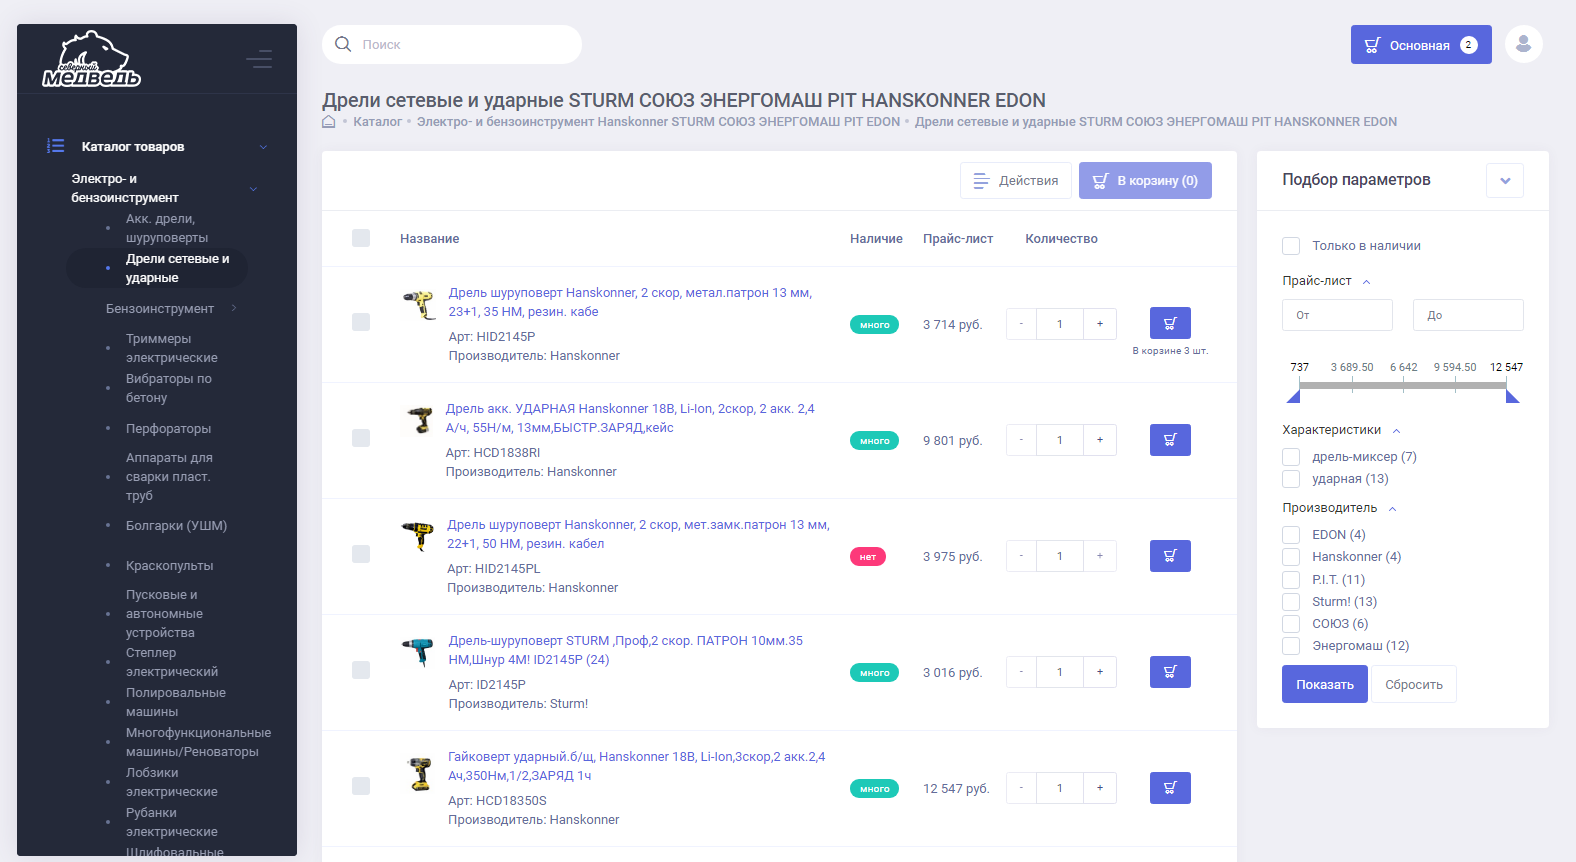This screenshot has height=862, width=1576.
Task: Open HID2145PL drill product thumbnail
Action: [x=417, y=536]
